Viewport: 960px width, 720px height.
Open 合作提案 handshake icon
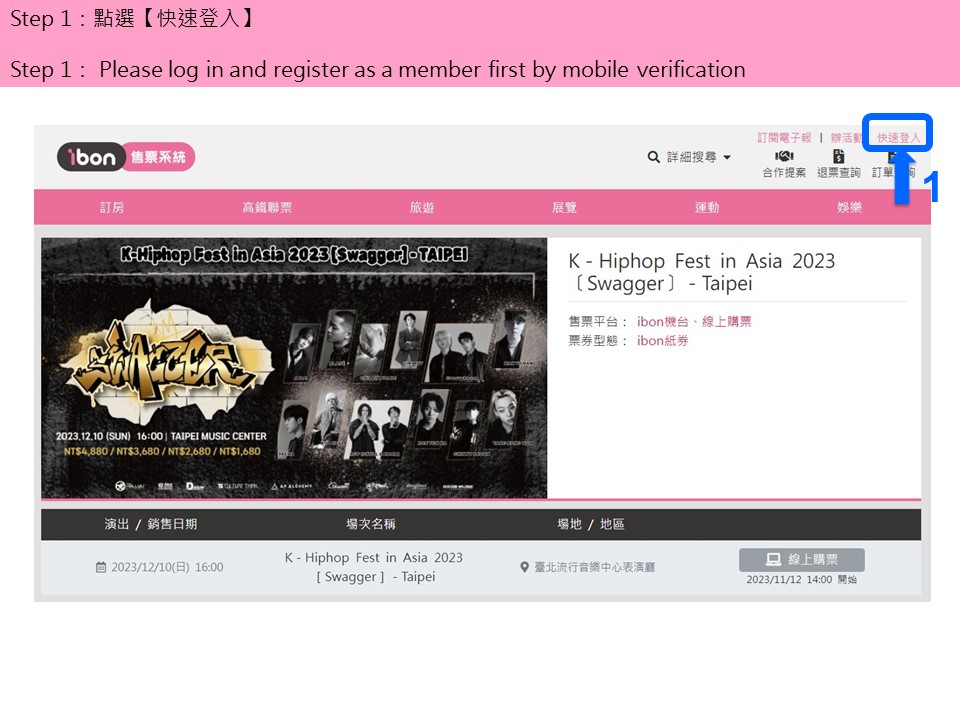(x=784, y=157)
